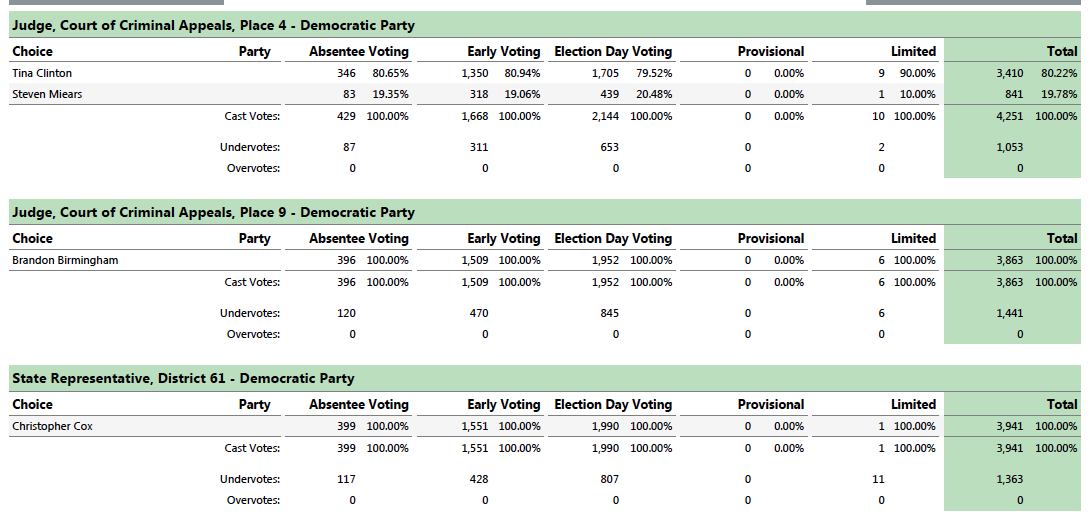Click the Cast Votes label in Place 4
The height and width of the screenshot is (527, 1090).
pyautogui.click(x=252, y=116)
